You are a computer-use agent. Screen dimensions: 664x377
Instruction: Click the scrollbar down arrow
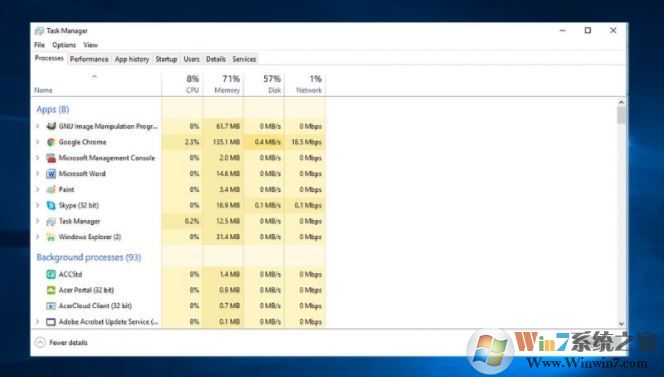[x=621, y=324]
